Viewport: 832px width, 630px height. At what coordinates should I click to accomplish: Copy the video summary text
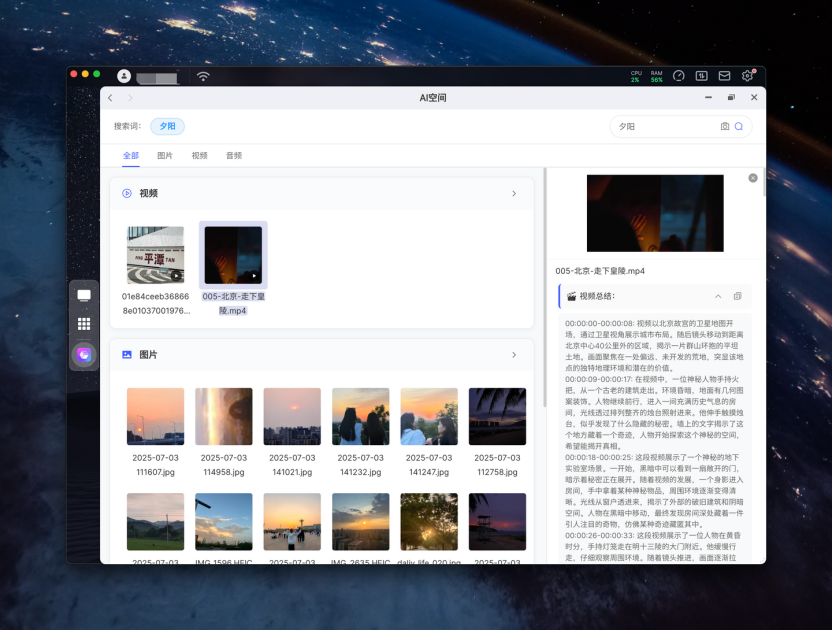pos(737,296)
